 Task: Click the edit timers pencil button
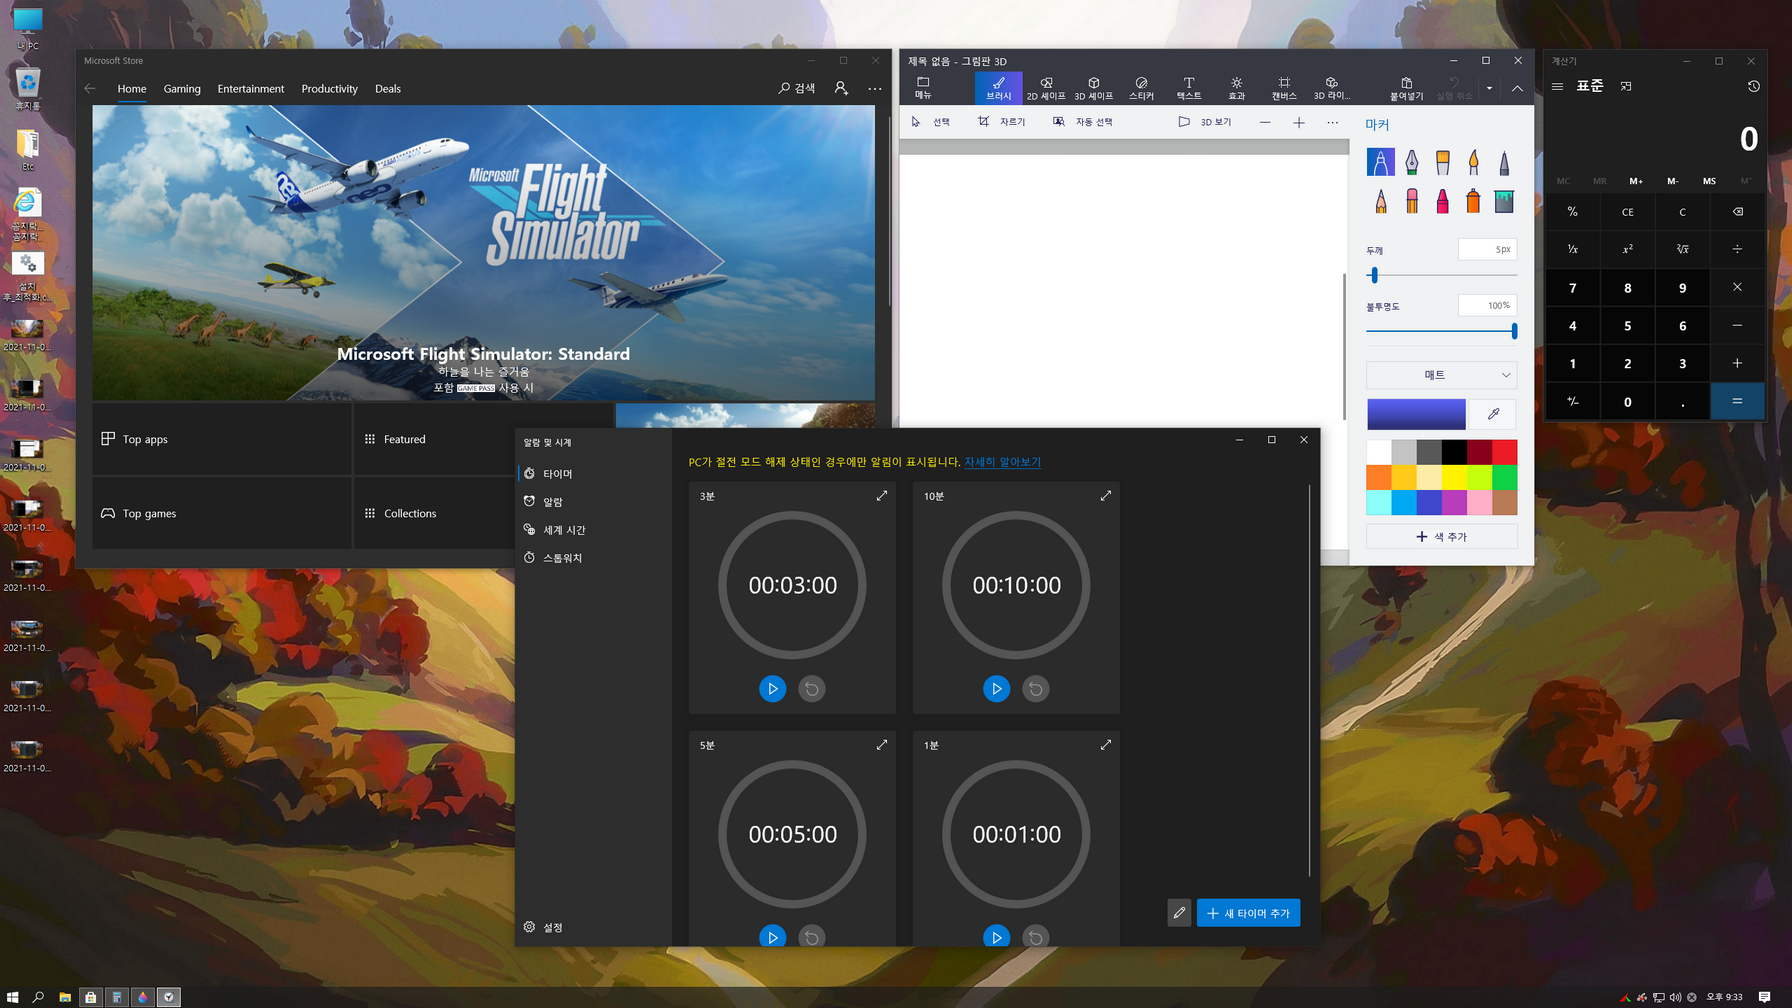(x=1179, y=913)
